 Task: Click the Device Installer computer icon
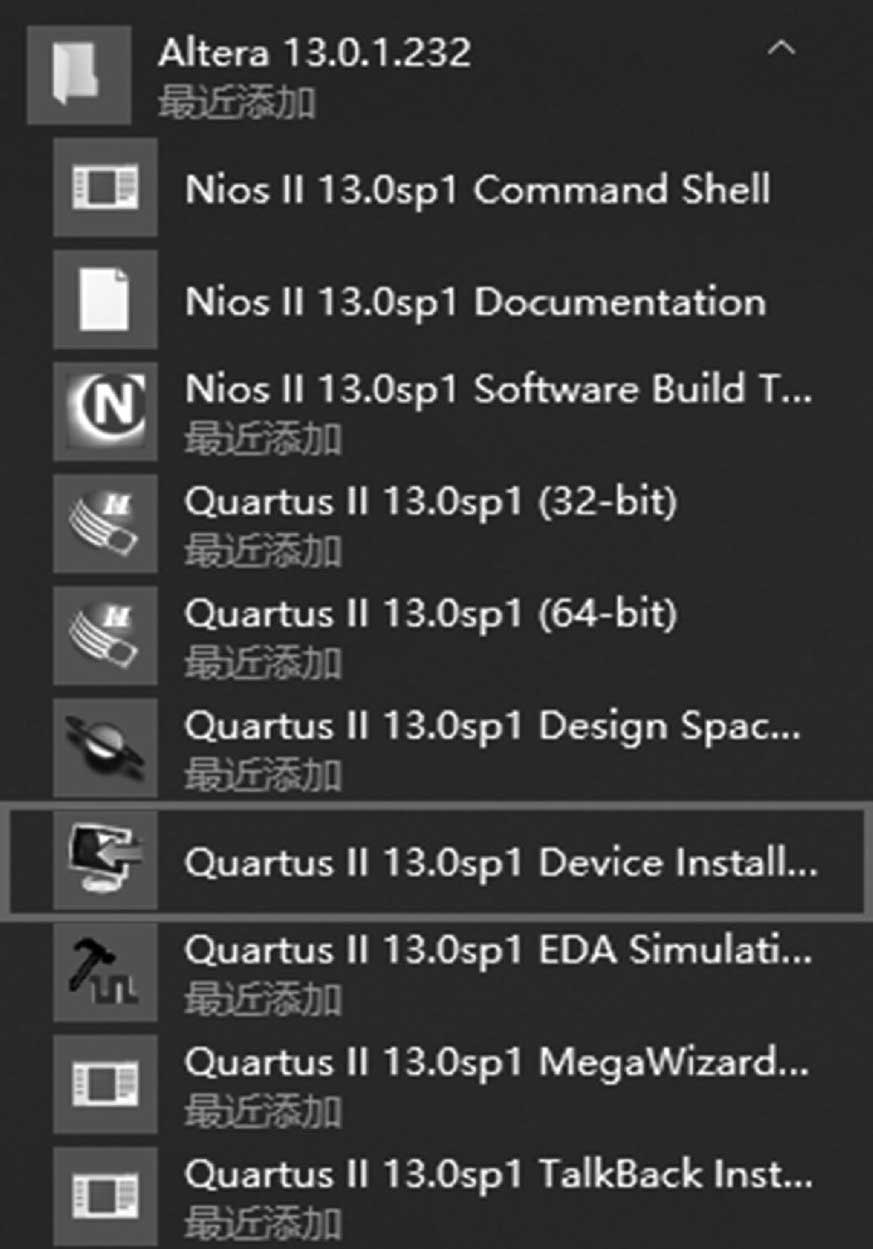point(105,860)
